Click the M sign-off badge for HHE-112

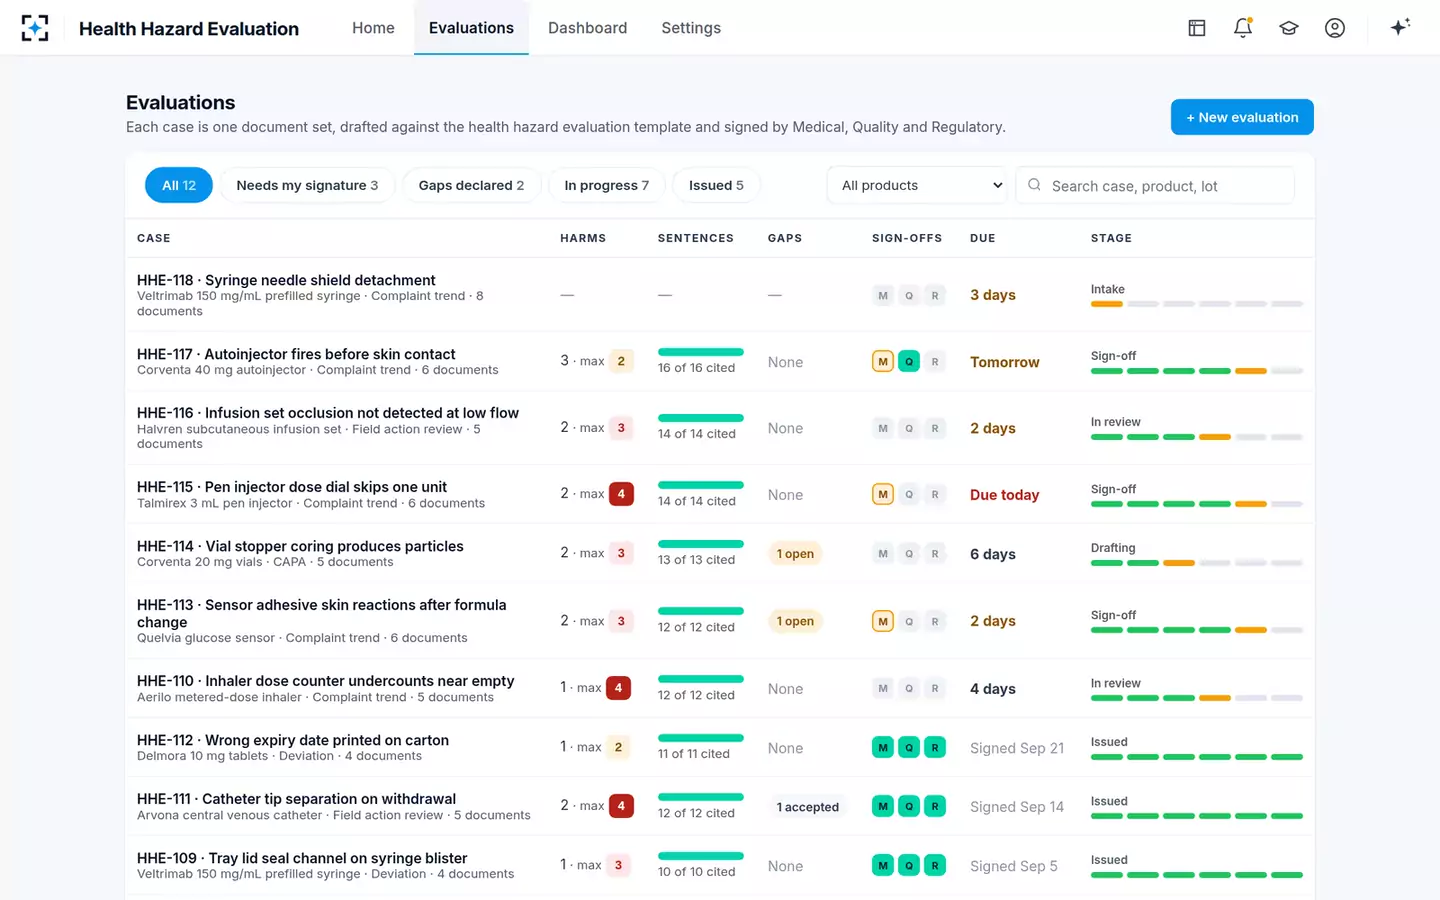(x=883, y=747)
